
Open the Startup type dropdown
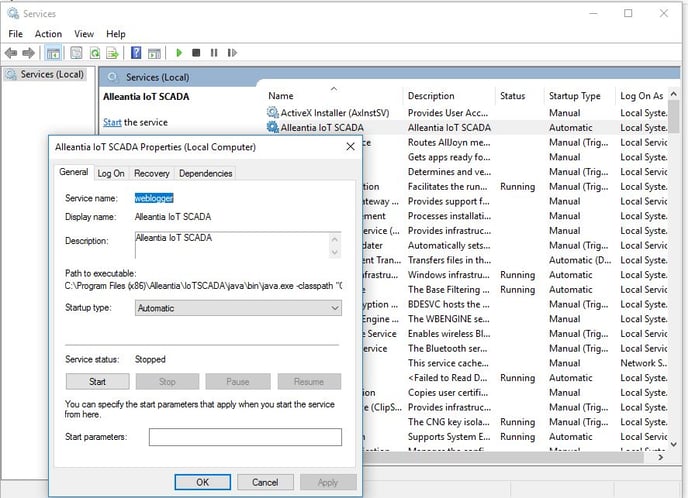tap(238, 308)
